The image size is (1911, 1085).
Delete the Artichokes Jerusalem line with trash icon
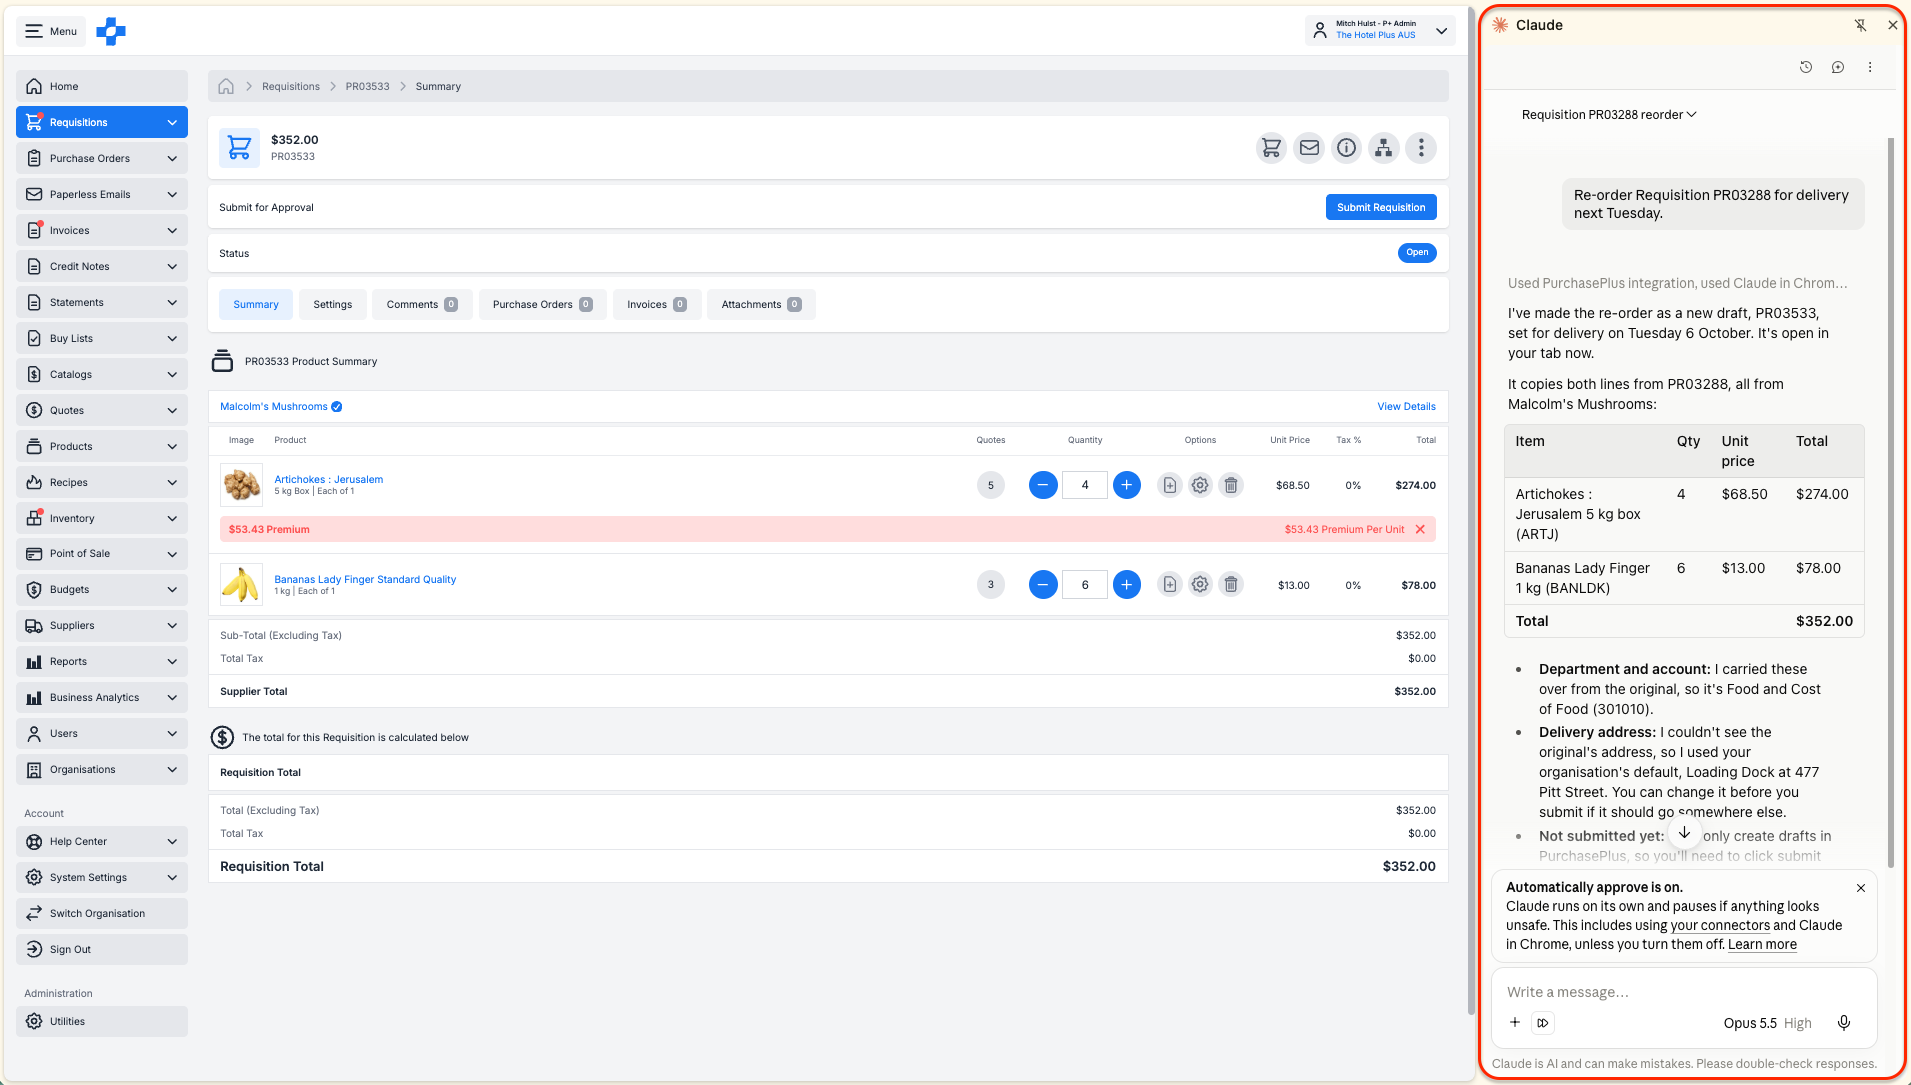[1231, 485]
